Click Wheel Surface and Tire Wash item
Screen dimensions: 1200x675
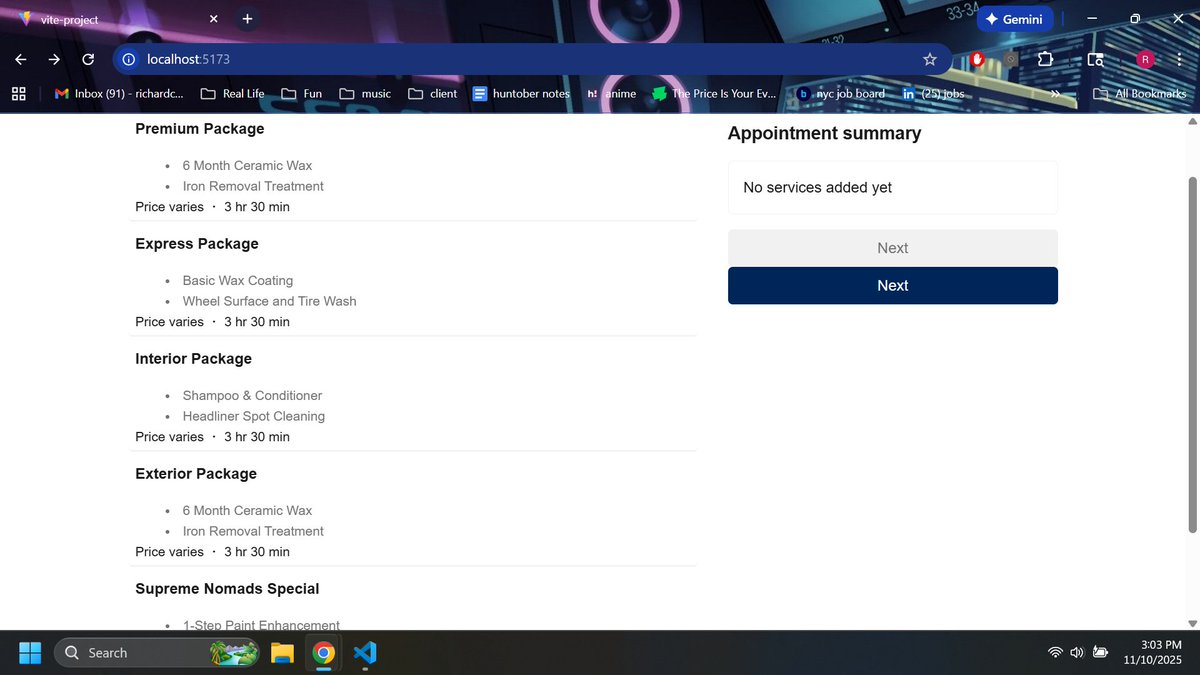click(269, 301)
